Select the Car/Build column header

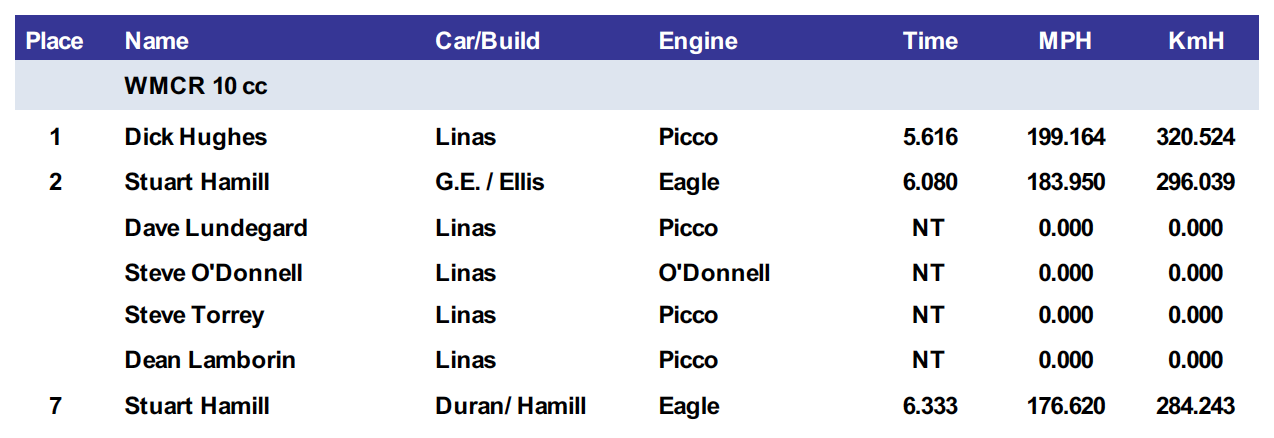pos(487,41)
